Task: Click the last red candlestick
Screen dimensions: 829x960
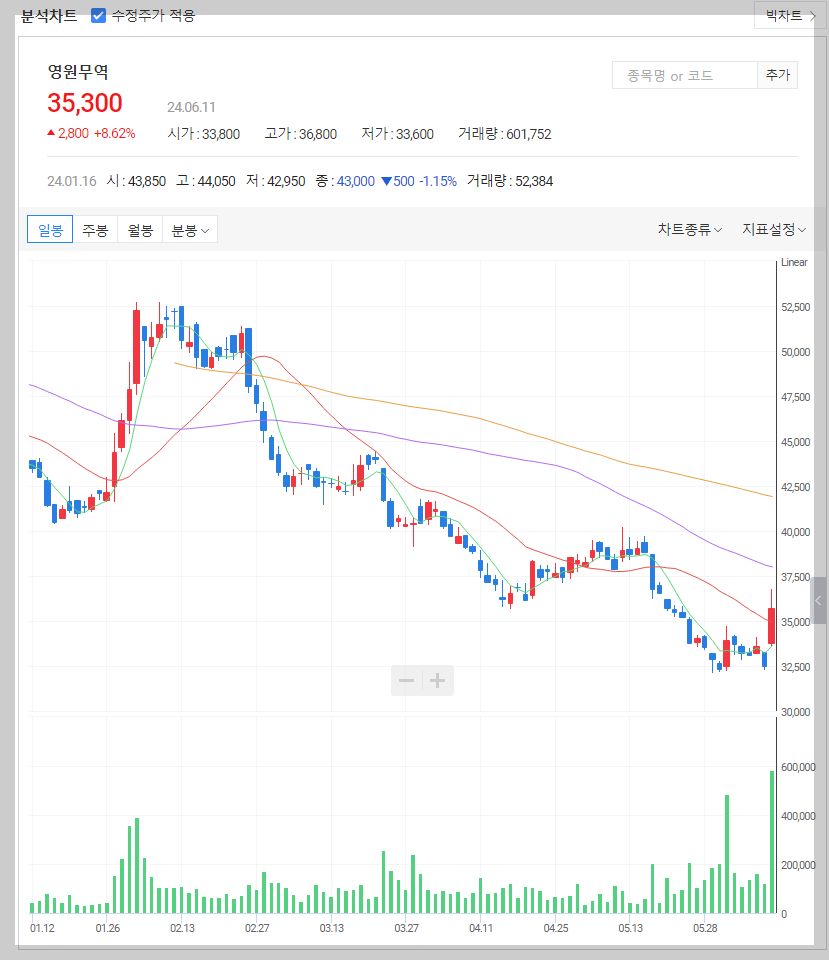Action: tap(771, 626)
